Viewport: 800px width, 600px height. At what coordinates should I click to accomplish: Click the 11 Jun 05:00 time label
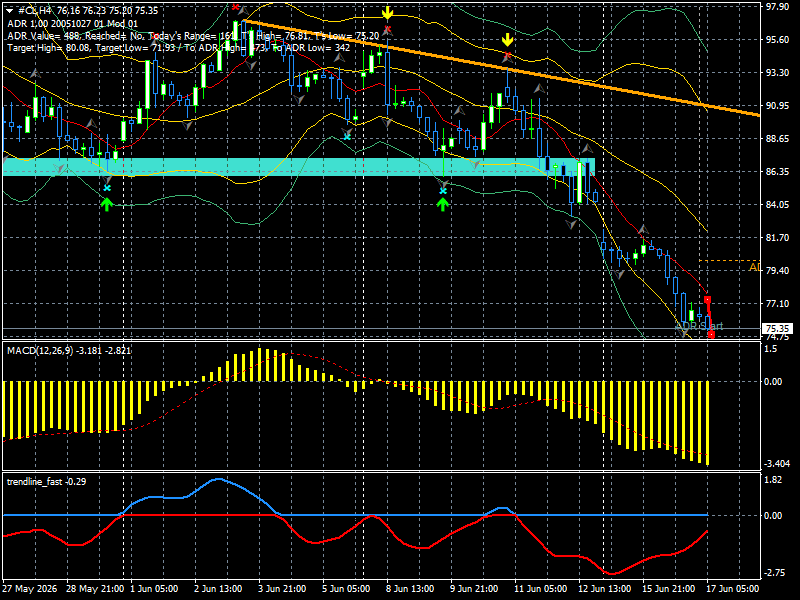tap(540, 589)
